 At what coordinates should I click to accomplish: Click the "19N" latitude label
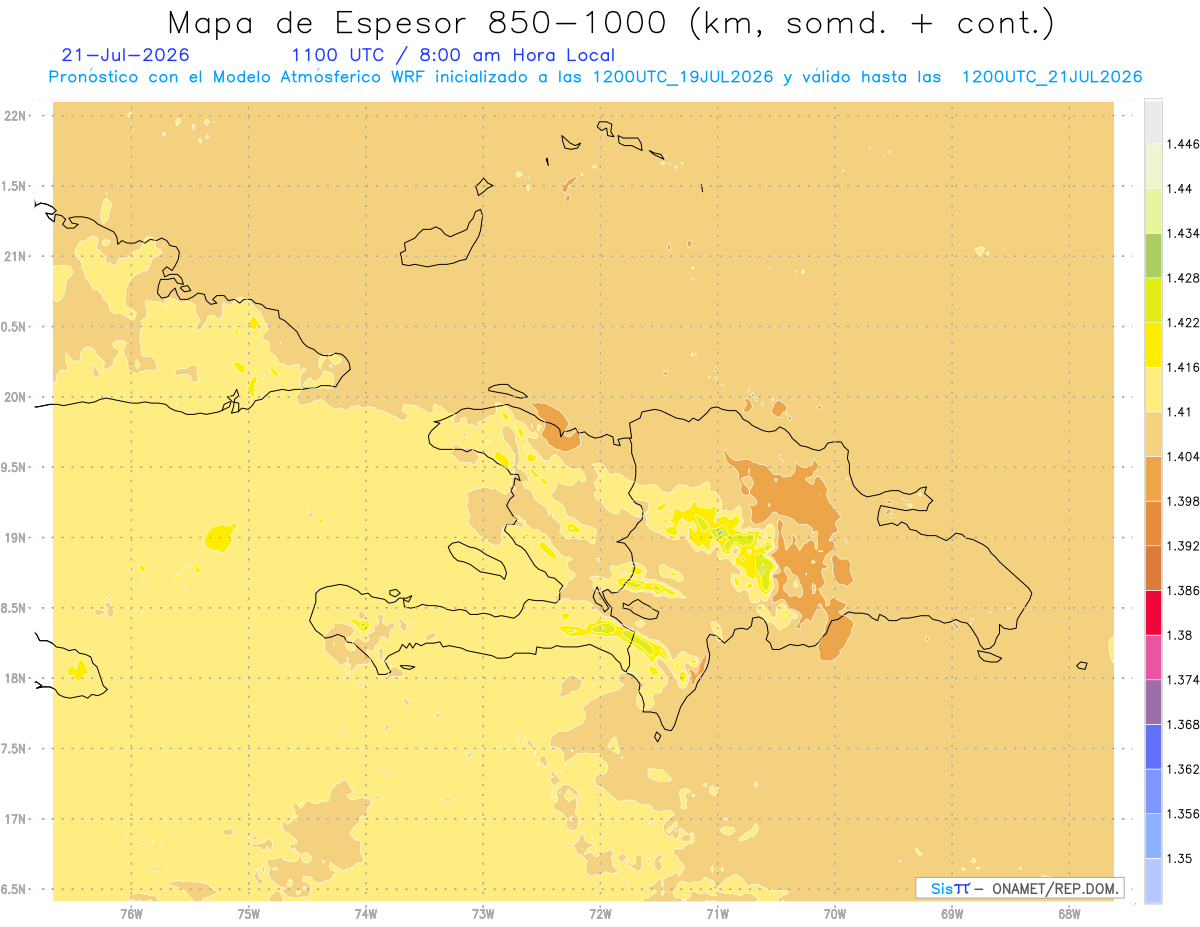[x=16, y=538]
